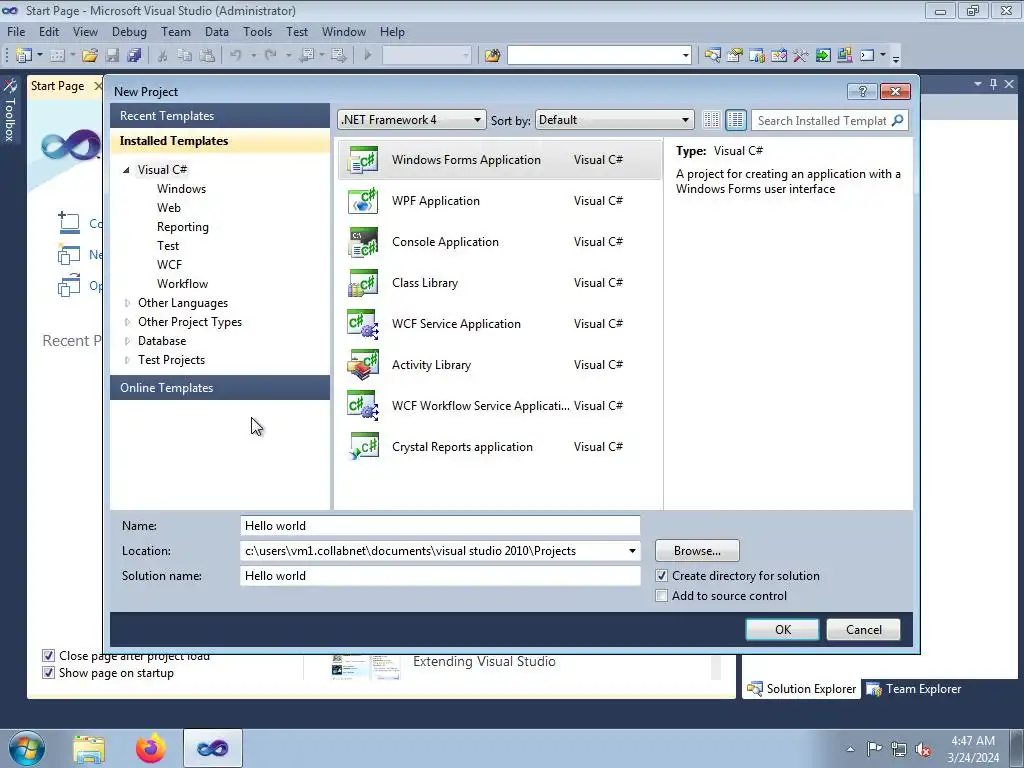Image resolution: width=1024 pixels, height=768 pixels.
Task: Open the toolbar search combo box dropdown
Action: coord(685,56)
